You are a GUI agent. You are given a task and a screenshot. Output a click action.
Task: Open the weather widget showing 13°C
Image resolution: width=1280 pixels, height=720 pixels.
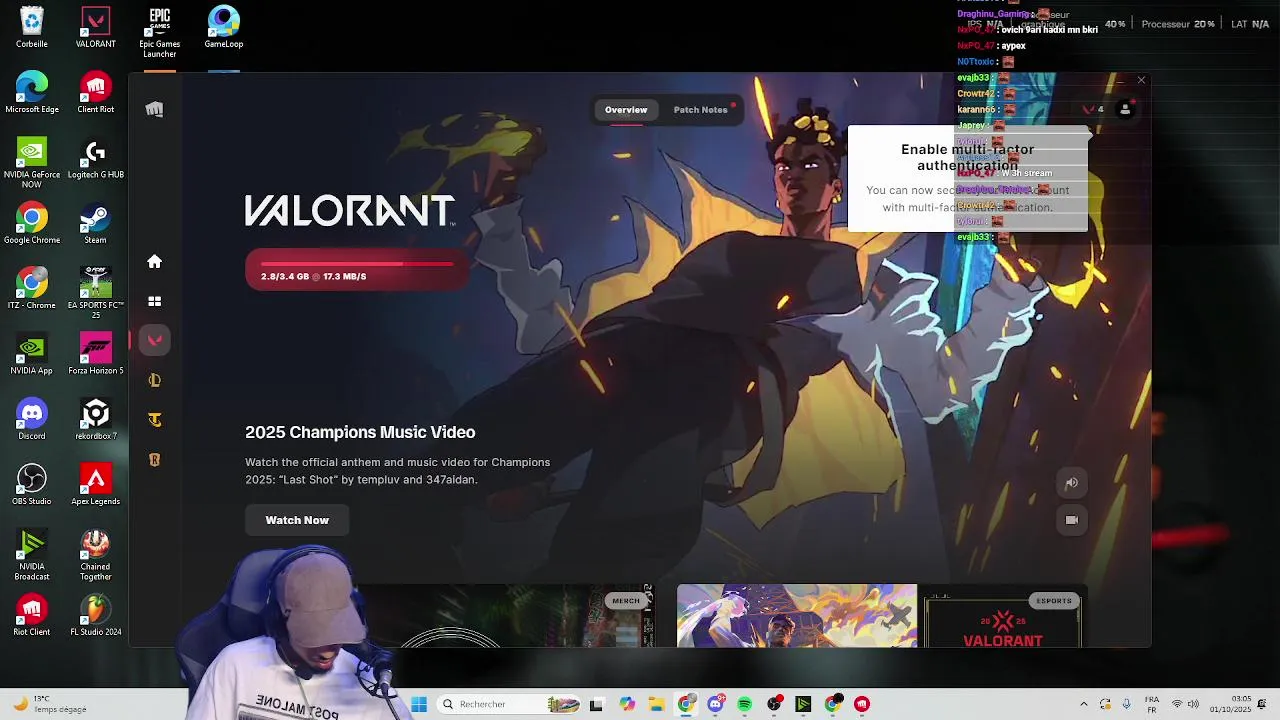point(50,704)
